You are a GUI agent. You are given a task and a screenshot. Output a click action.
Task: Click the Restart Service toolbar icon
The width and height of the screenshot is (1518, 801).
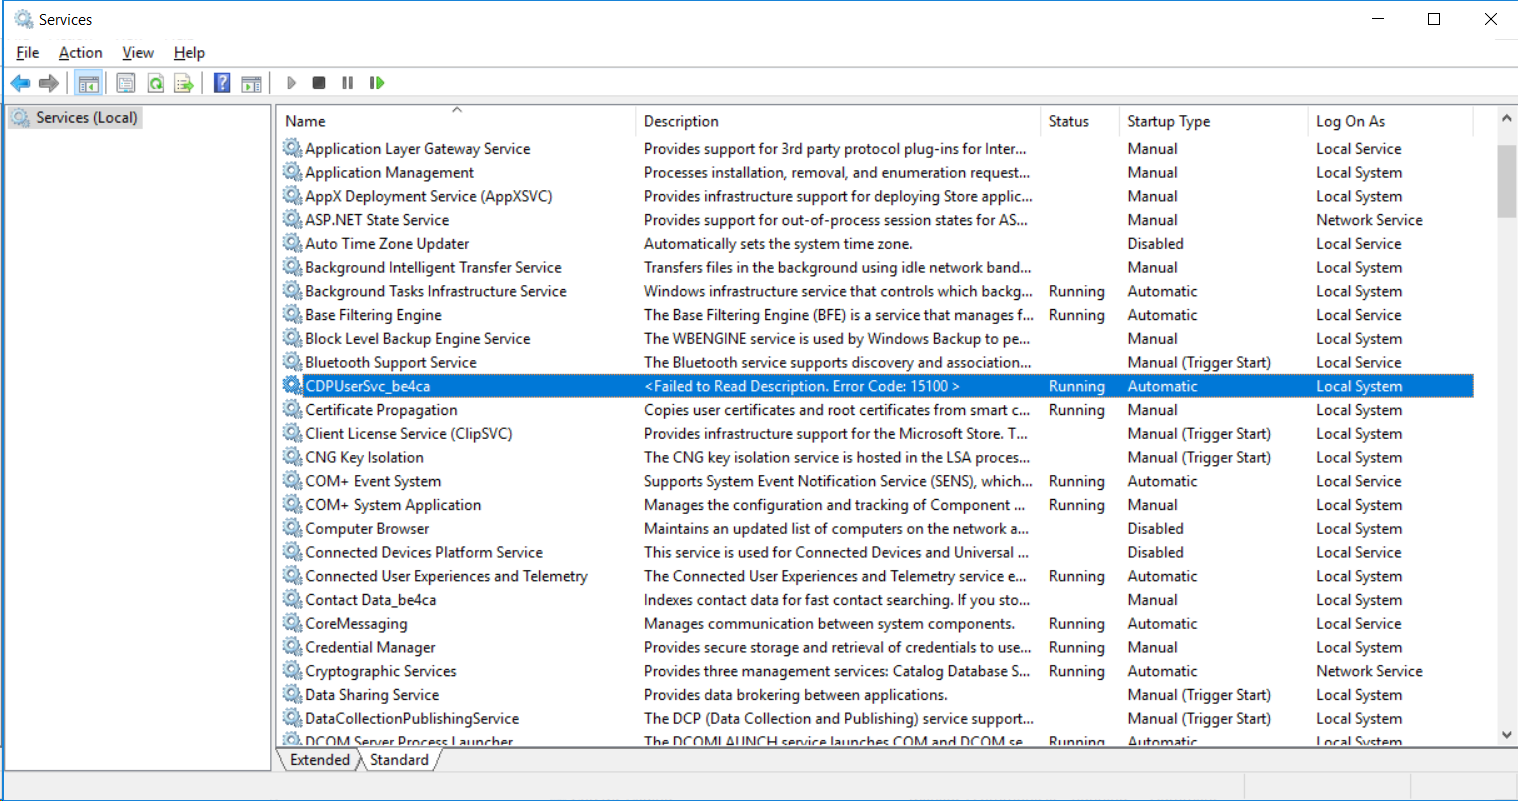[377, 83]
